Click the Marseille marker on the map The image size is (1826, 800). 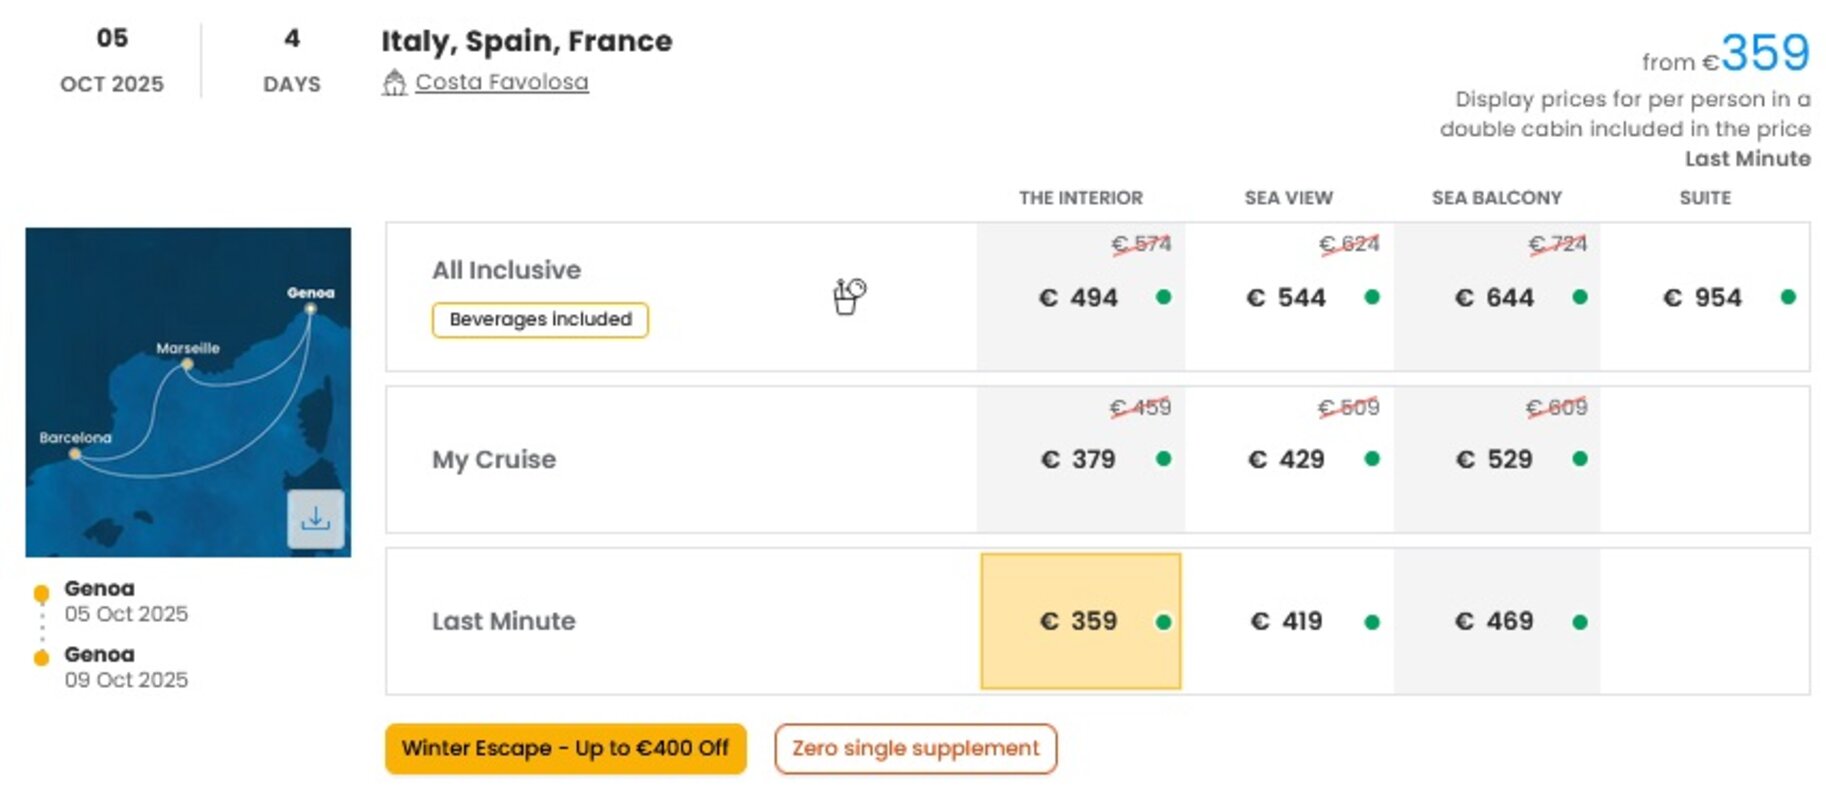(187, 365)
